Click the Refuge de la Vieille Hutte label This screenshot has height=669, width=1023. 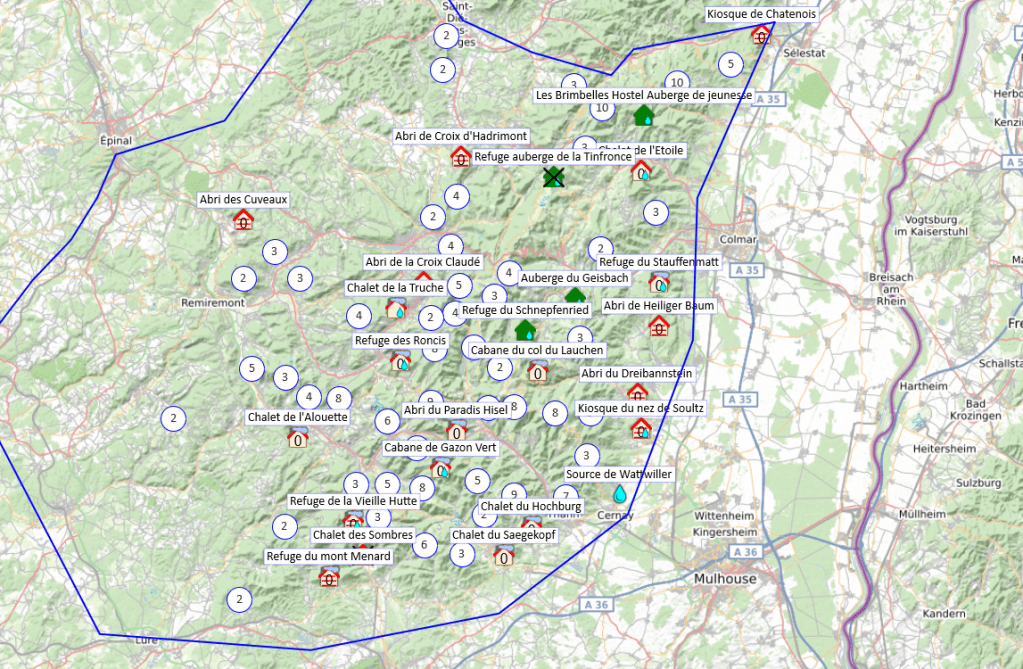353,501
